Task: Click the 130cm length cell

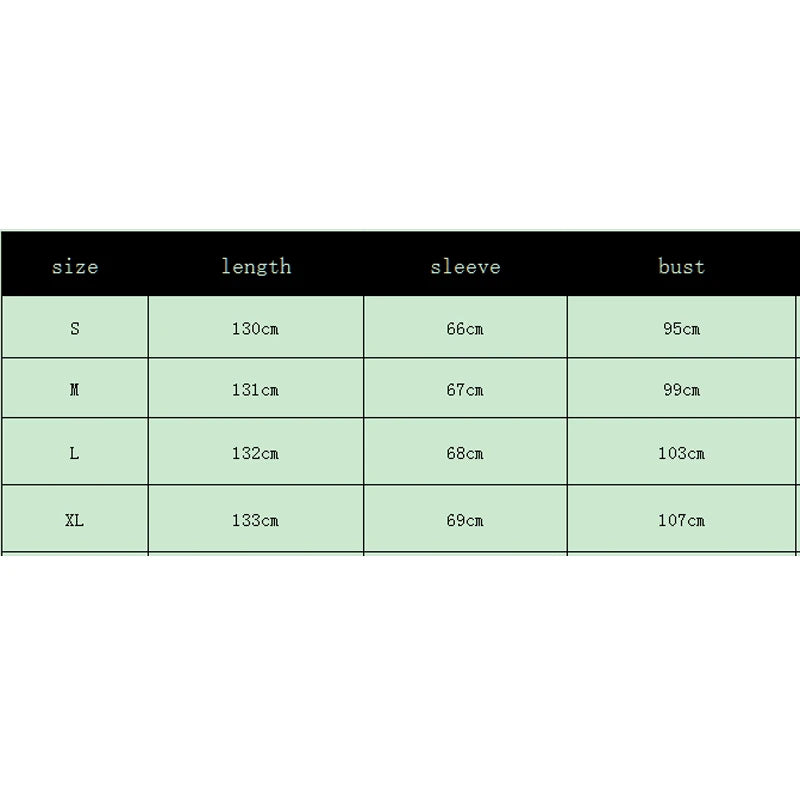Action: [x=255, y=329]
